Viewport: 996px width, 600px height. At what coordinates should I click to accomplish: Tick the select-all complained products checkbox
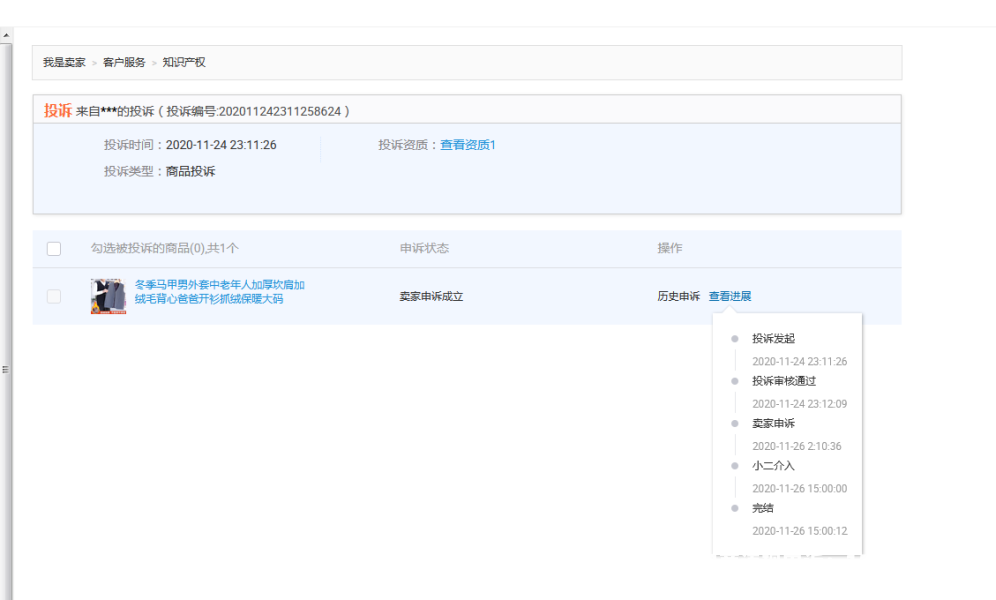pos(54,249)
